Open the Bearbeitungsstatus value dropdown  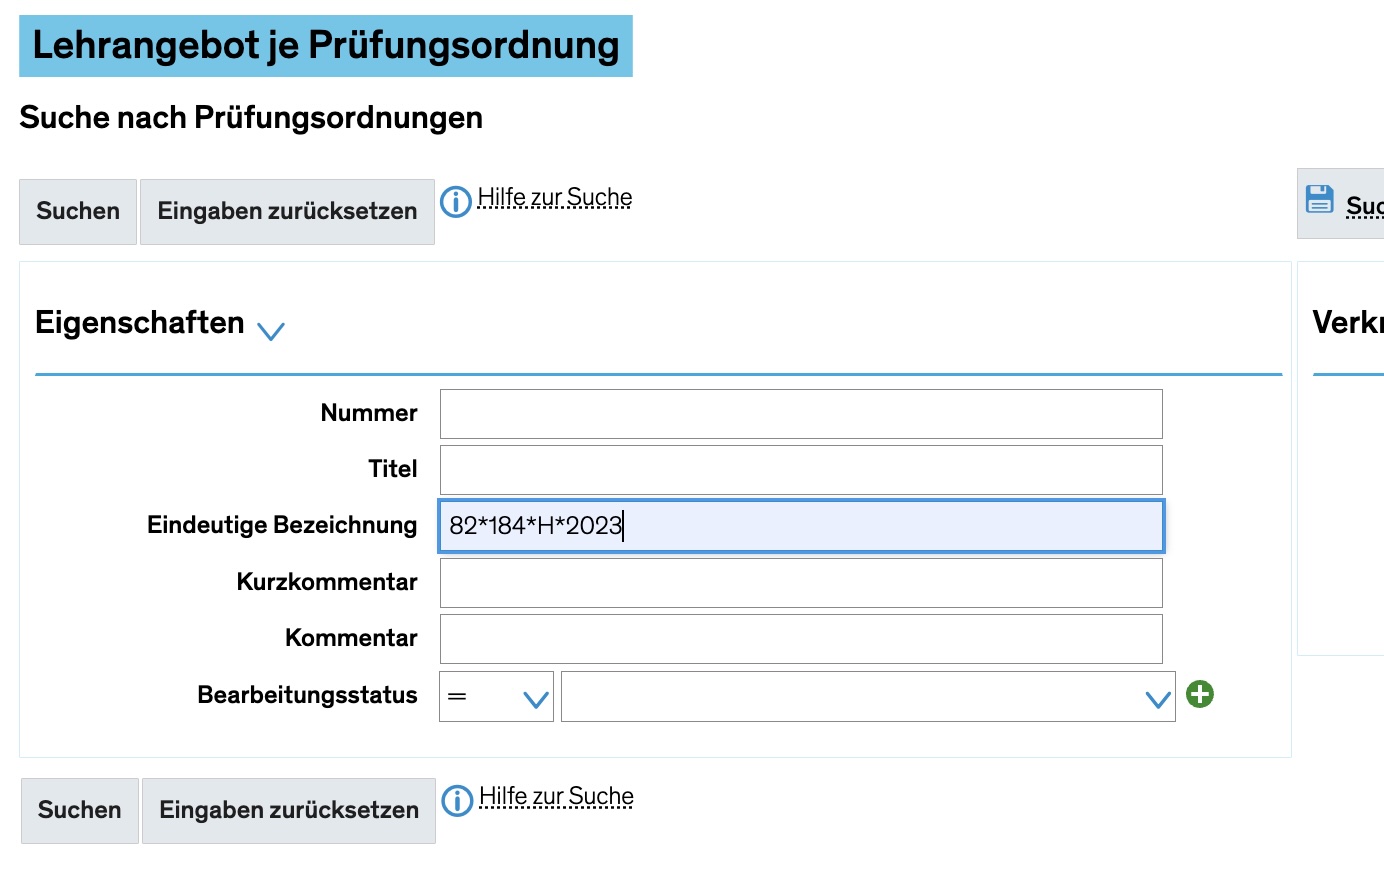tap(867, 697)
